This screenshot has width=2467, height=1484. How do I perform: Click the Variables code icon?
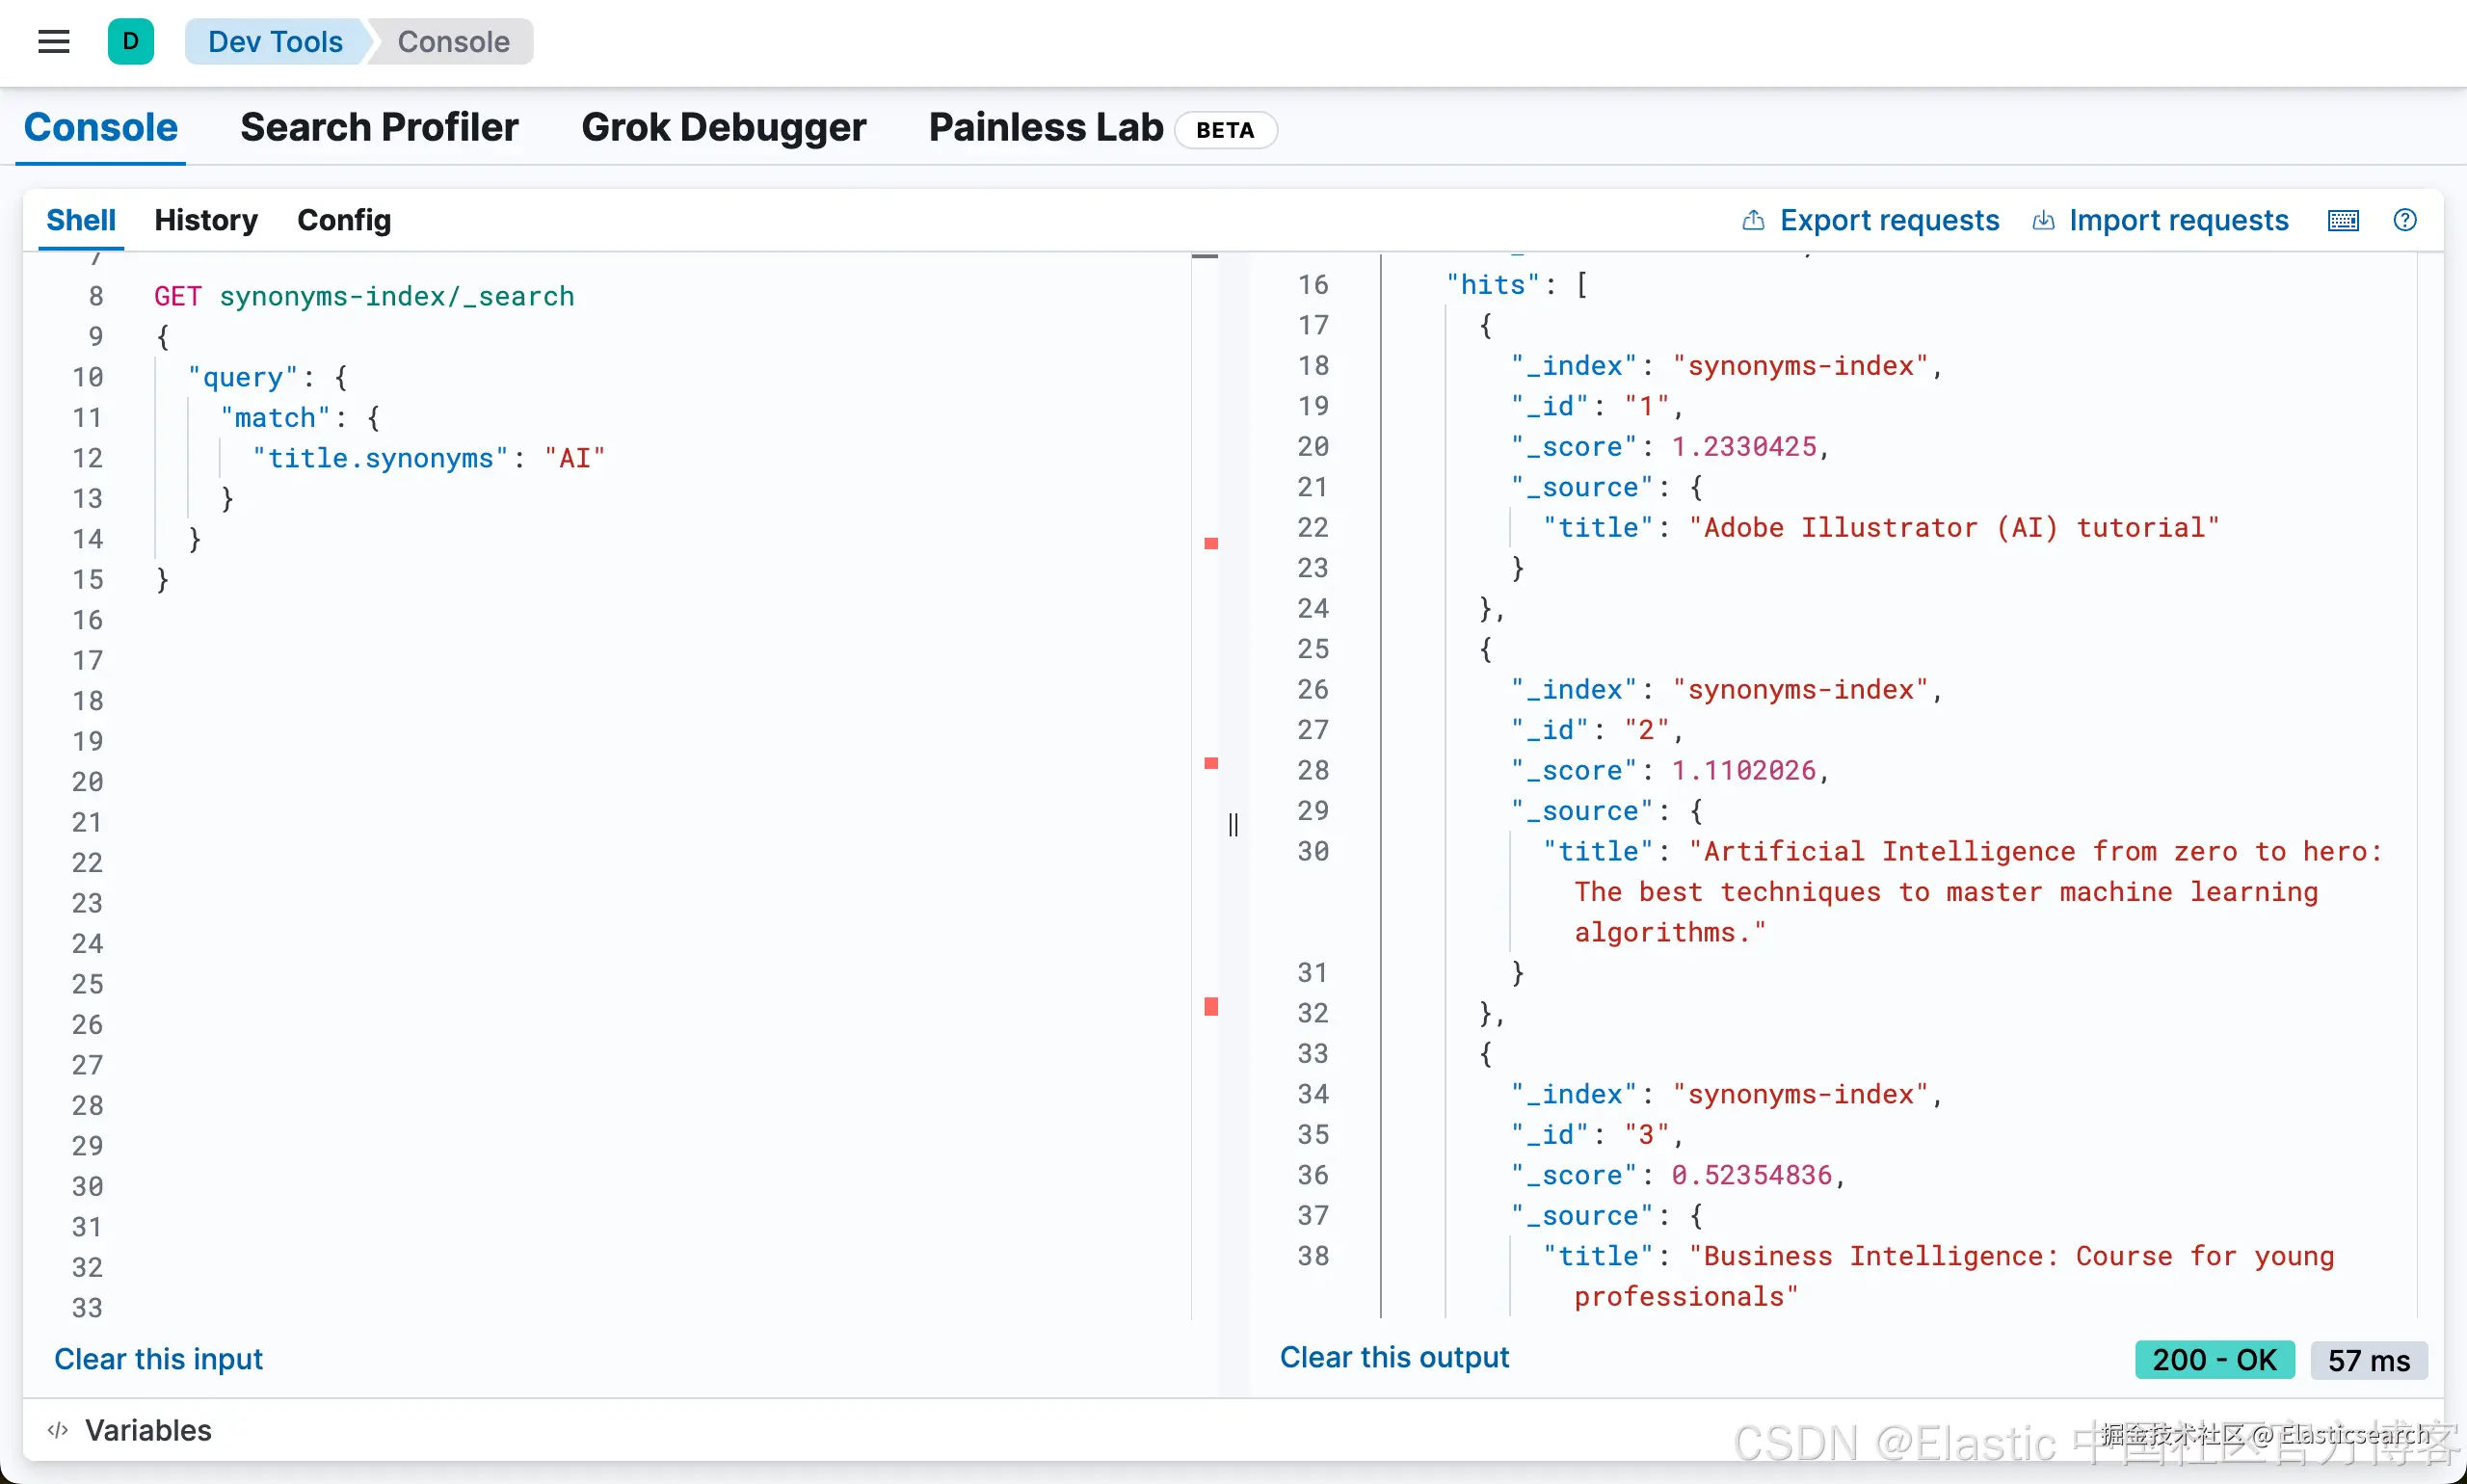[58, 1430]
